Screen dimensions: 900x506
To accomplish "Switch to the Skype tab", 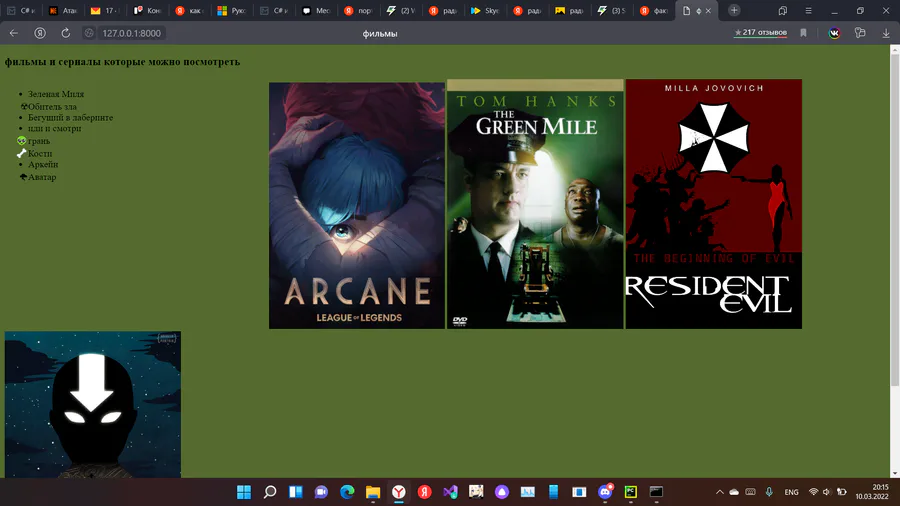I will [486, 10].
